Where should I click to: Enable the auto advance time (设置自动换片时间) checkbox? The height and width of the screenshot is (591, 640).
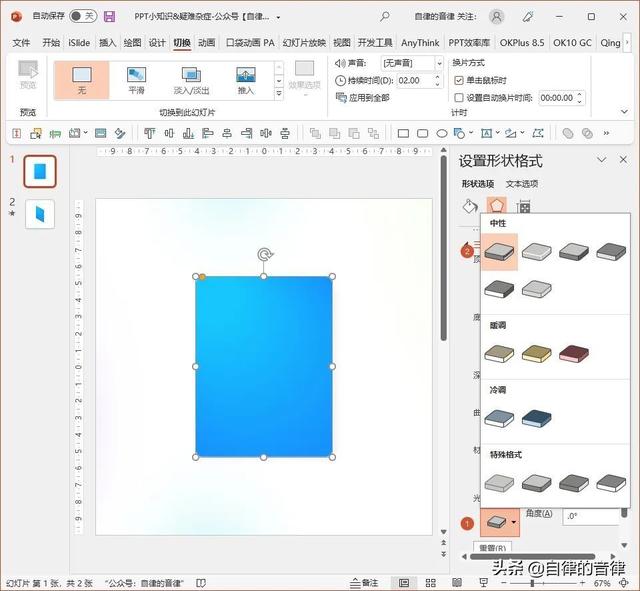(x=459, y=98)
